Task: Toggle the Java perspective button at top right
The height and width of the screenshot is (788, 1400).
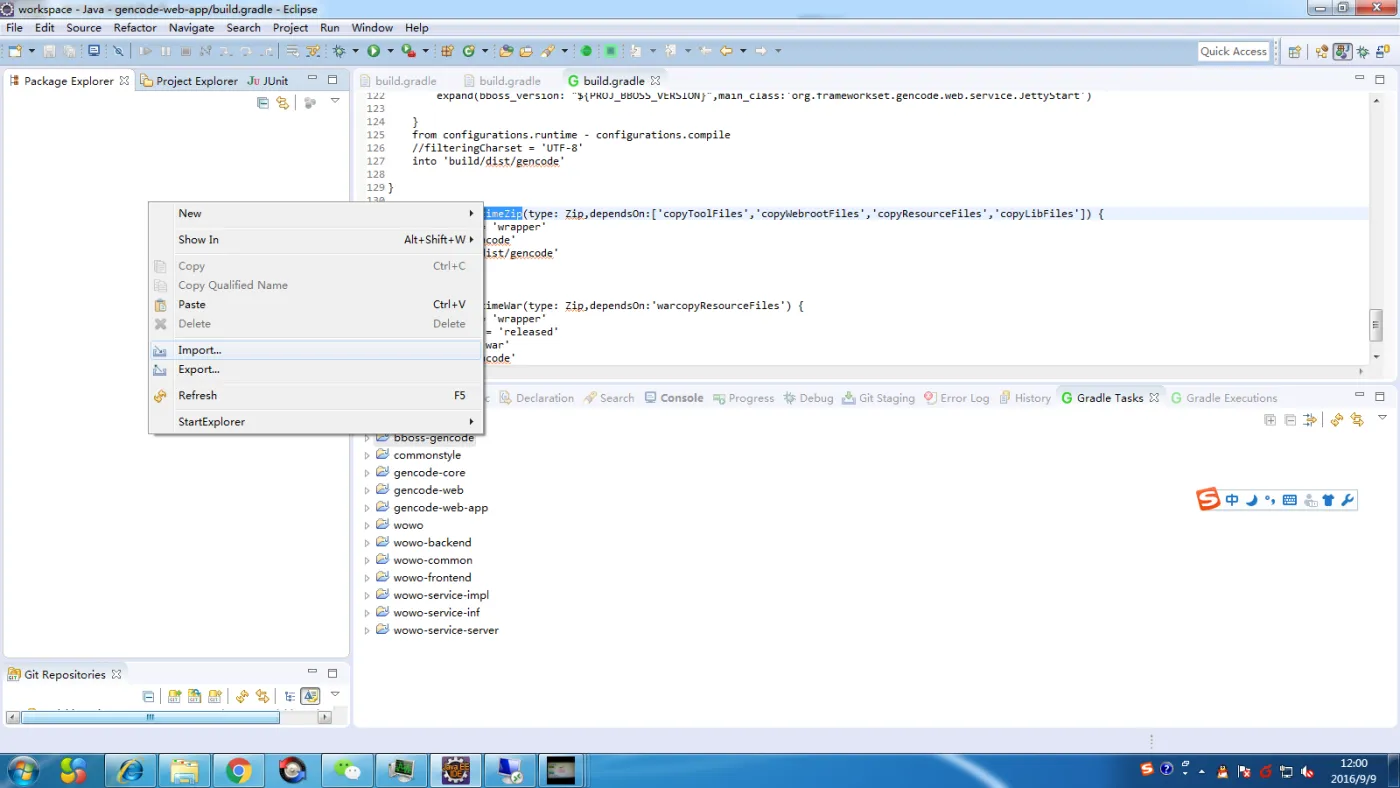Action: (1343, 52)
